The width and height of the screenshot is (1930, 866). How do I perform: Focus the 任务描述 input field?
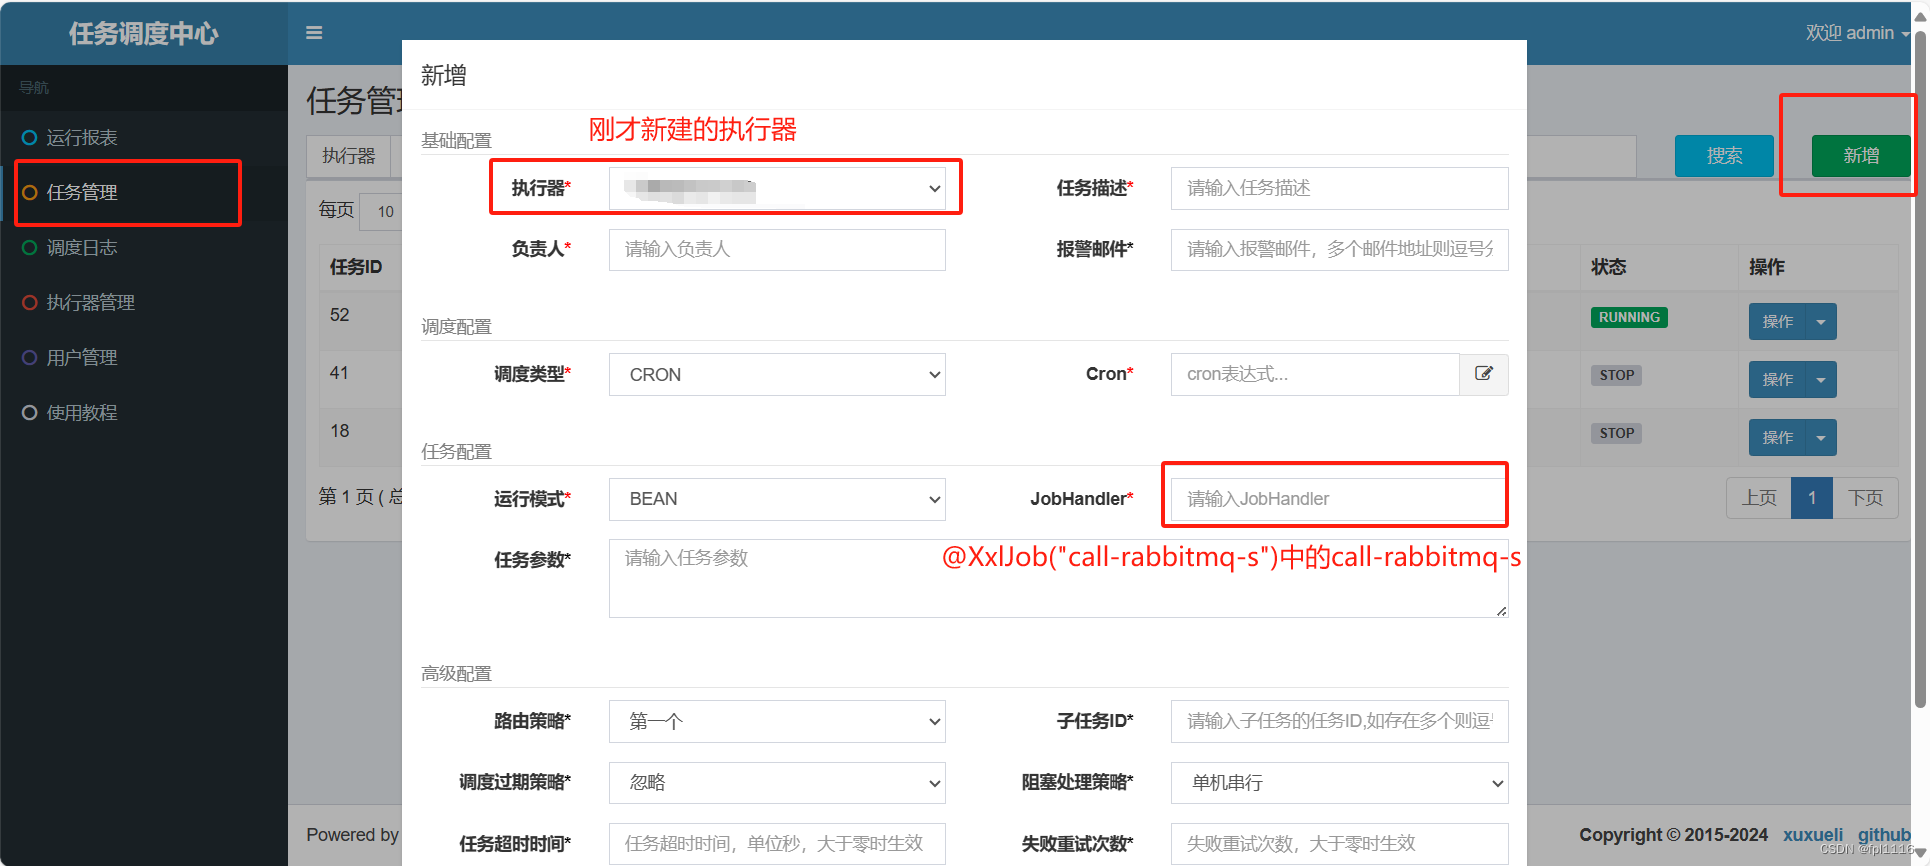pyautogui.click(x=1339, y=188)
